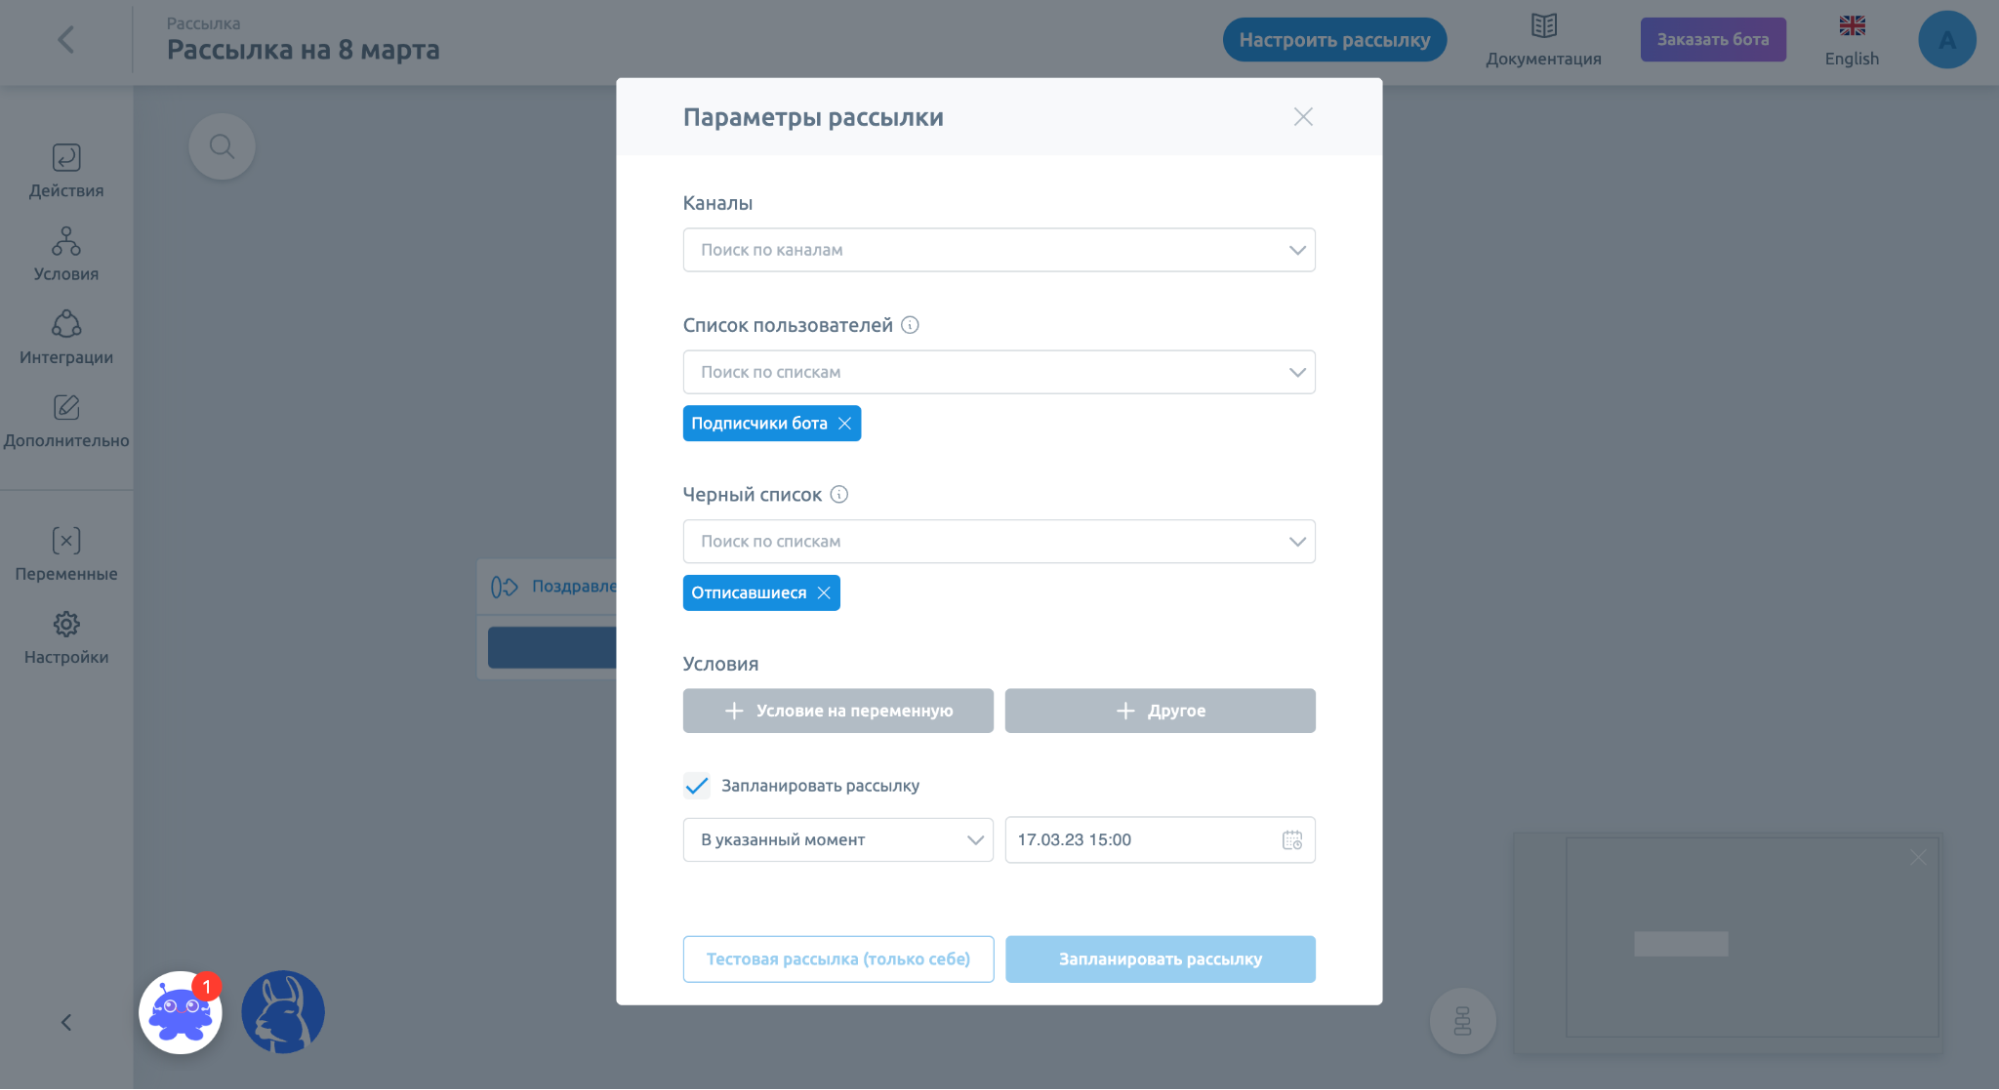Click the + Условие на переменную button
This screenshot has height=1090, width=1999.
839,710
